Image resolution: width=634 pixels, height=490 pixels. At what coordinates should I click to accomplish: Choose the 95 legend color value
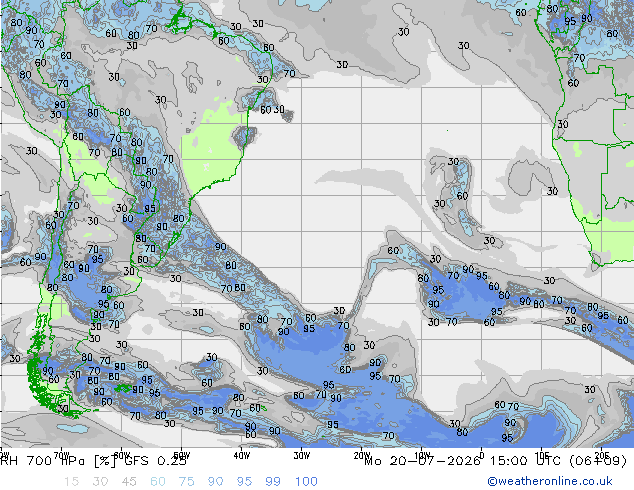(244, 482)
